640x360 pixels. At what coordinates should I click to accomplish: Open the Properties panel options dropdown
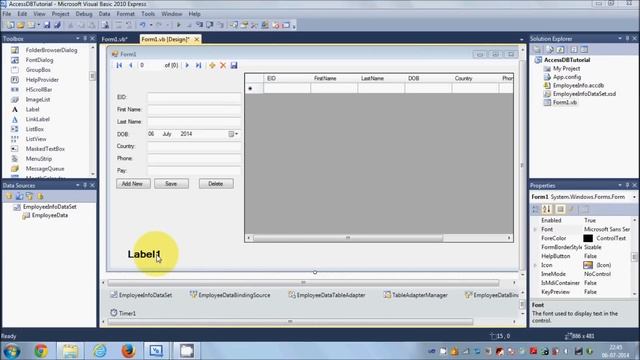(620, 185)
